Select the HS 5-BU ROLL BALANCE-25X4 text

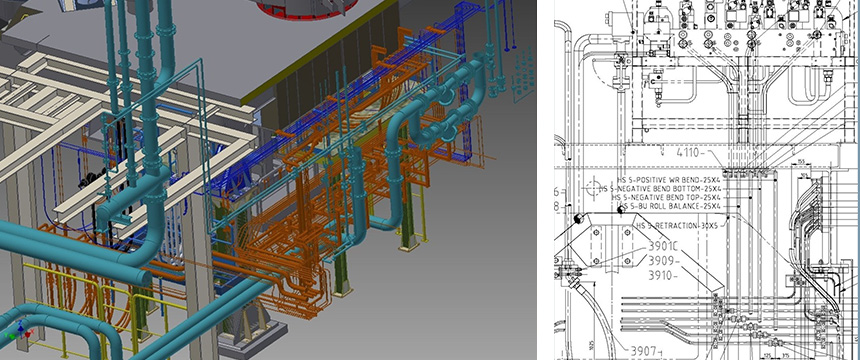669,206
